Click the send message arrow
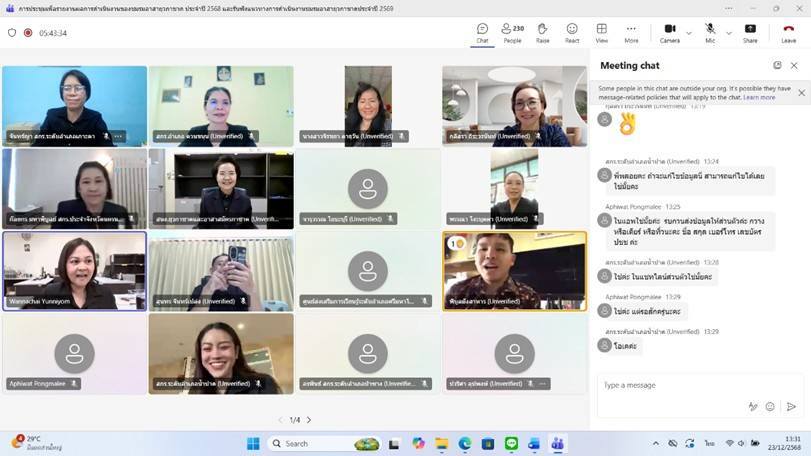Screen dimensions: 811x456 click(x=791, y=406)
